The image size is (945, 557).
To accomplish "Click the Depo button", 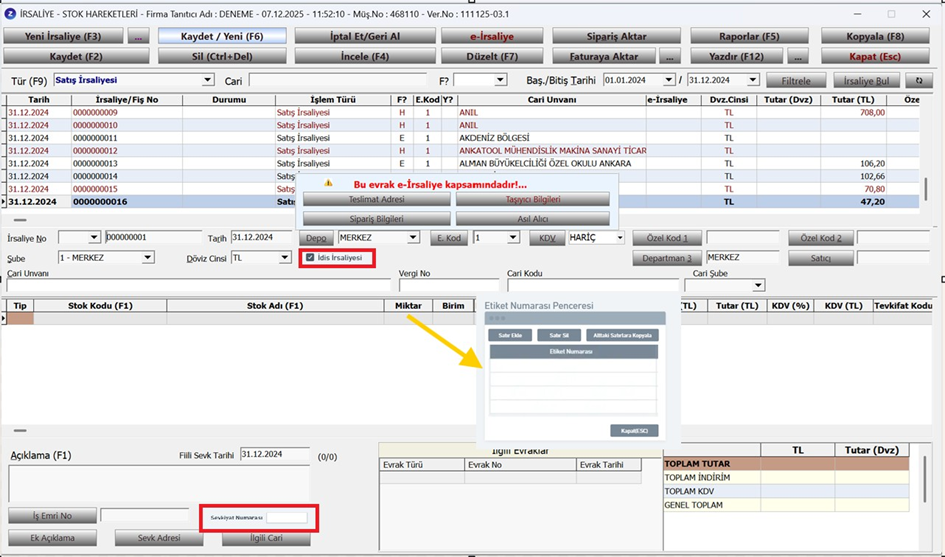I will (316, 238).
